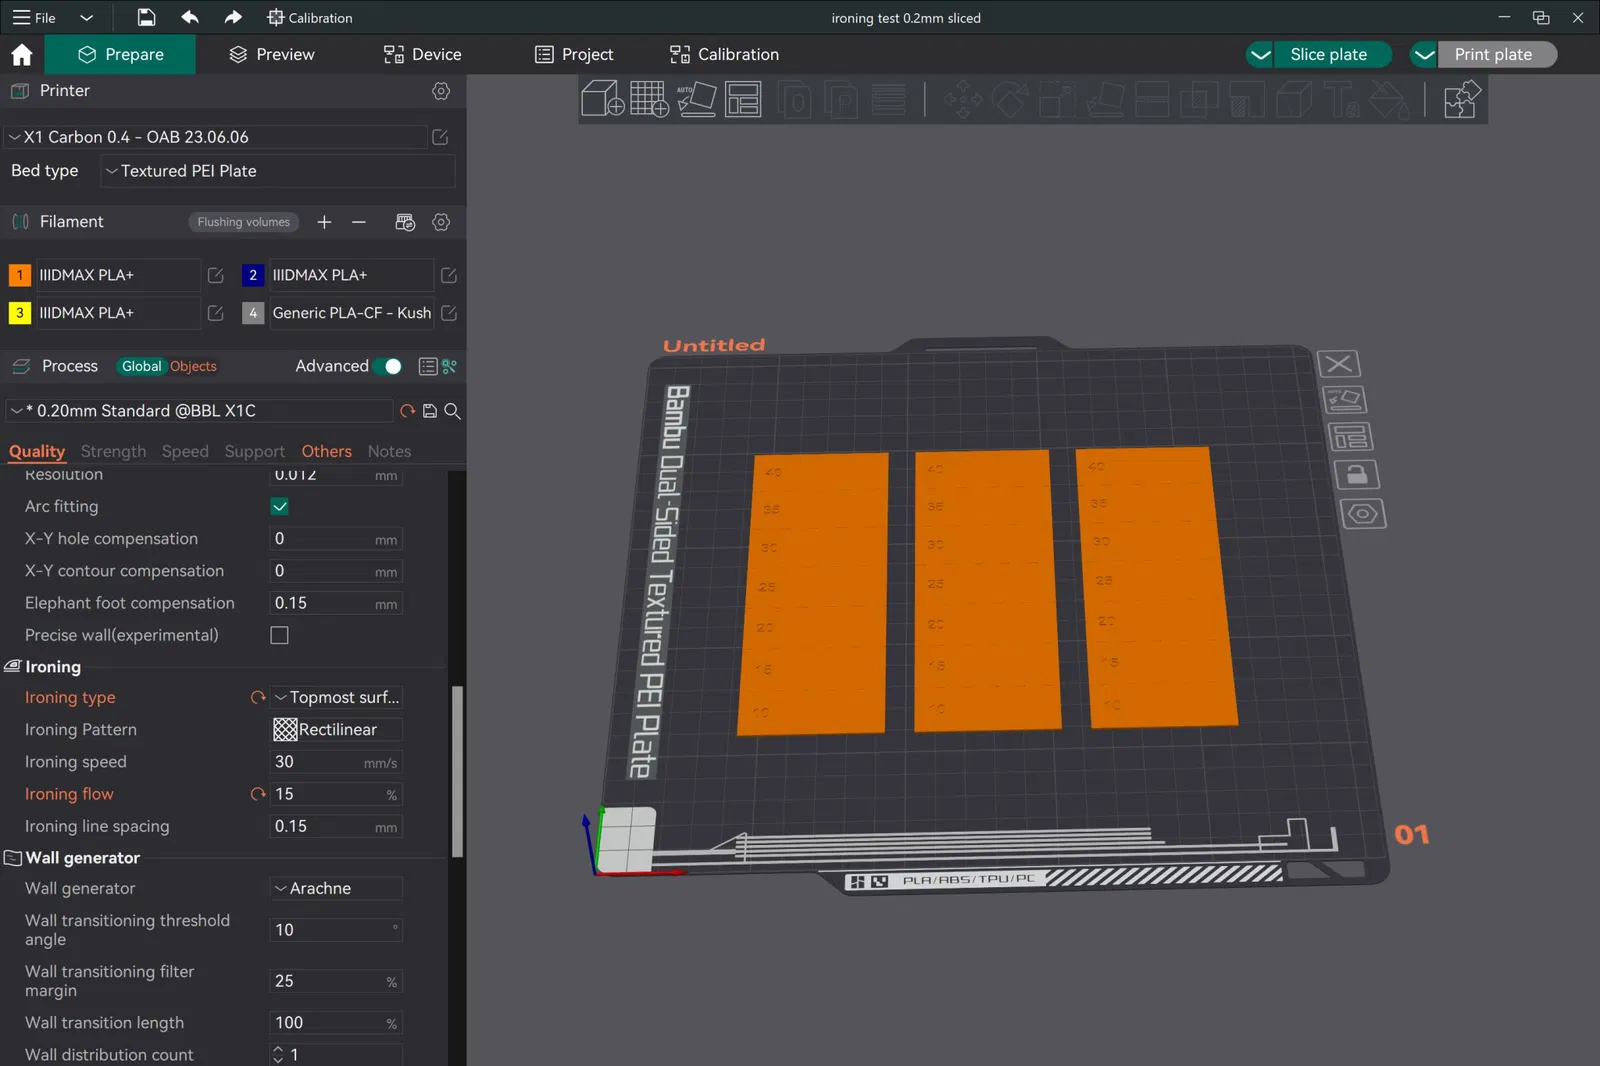Viewport: 1600px width, 1066px height.
Task: Click the Slice plate button
Action: pyautogui.click(x=1328, y=54)
